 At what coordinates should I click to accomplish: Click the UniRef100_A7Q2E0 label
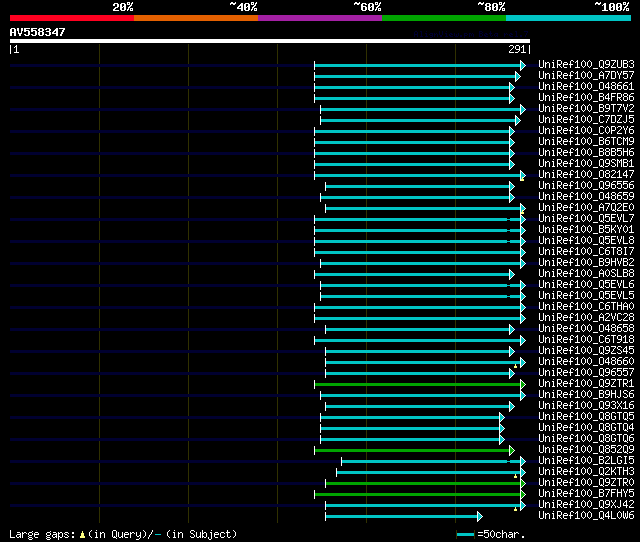586,208
